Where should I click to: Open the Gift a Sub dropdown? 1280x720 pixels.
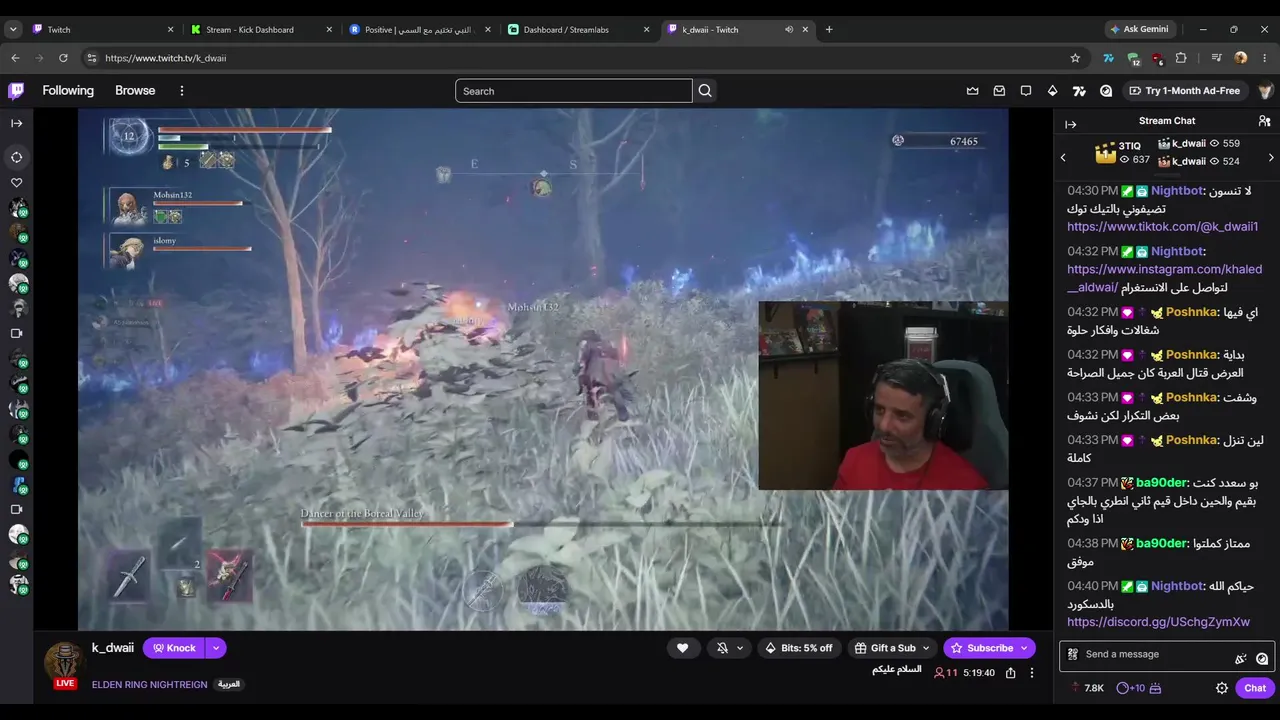[892, 648]
